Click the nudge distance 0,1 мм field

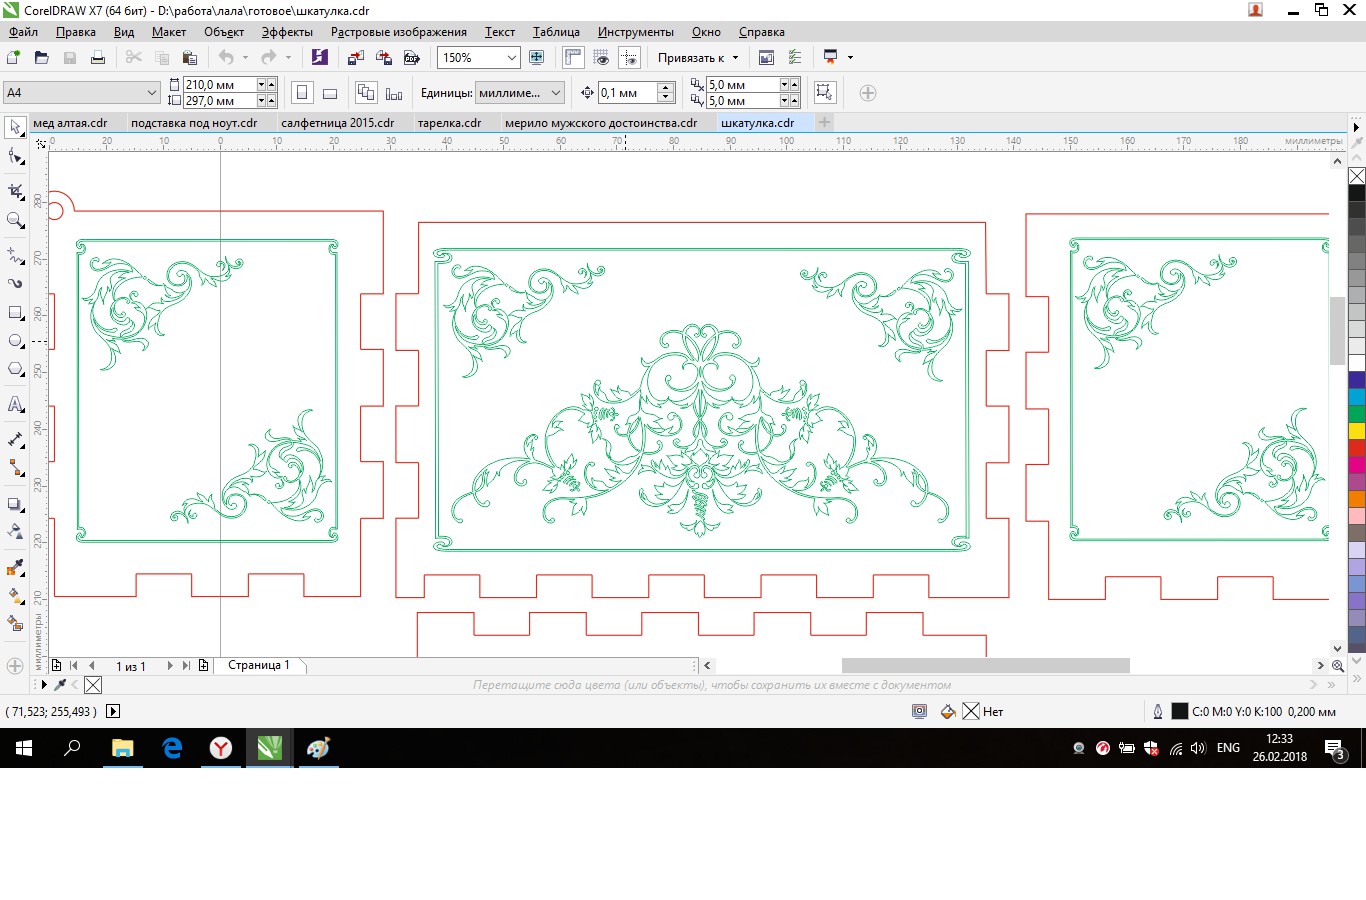pos(627,93)
